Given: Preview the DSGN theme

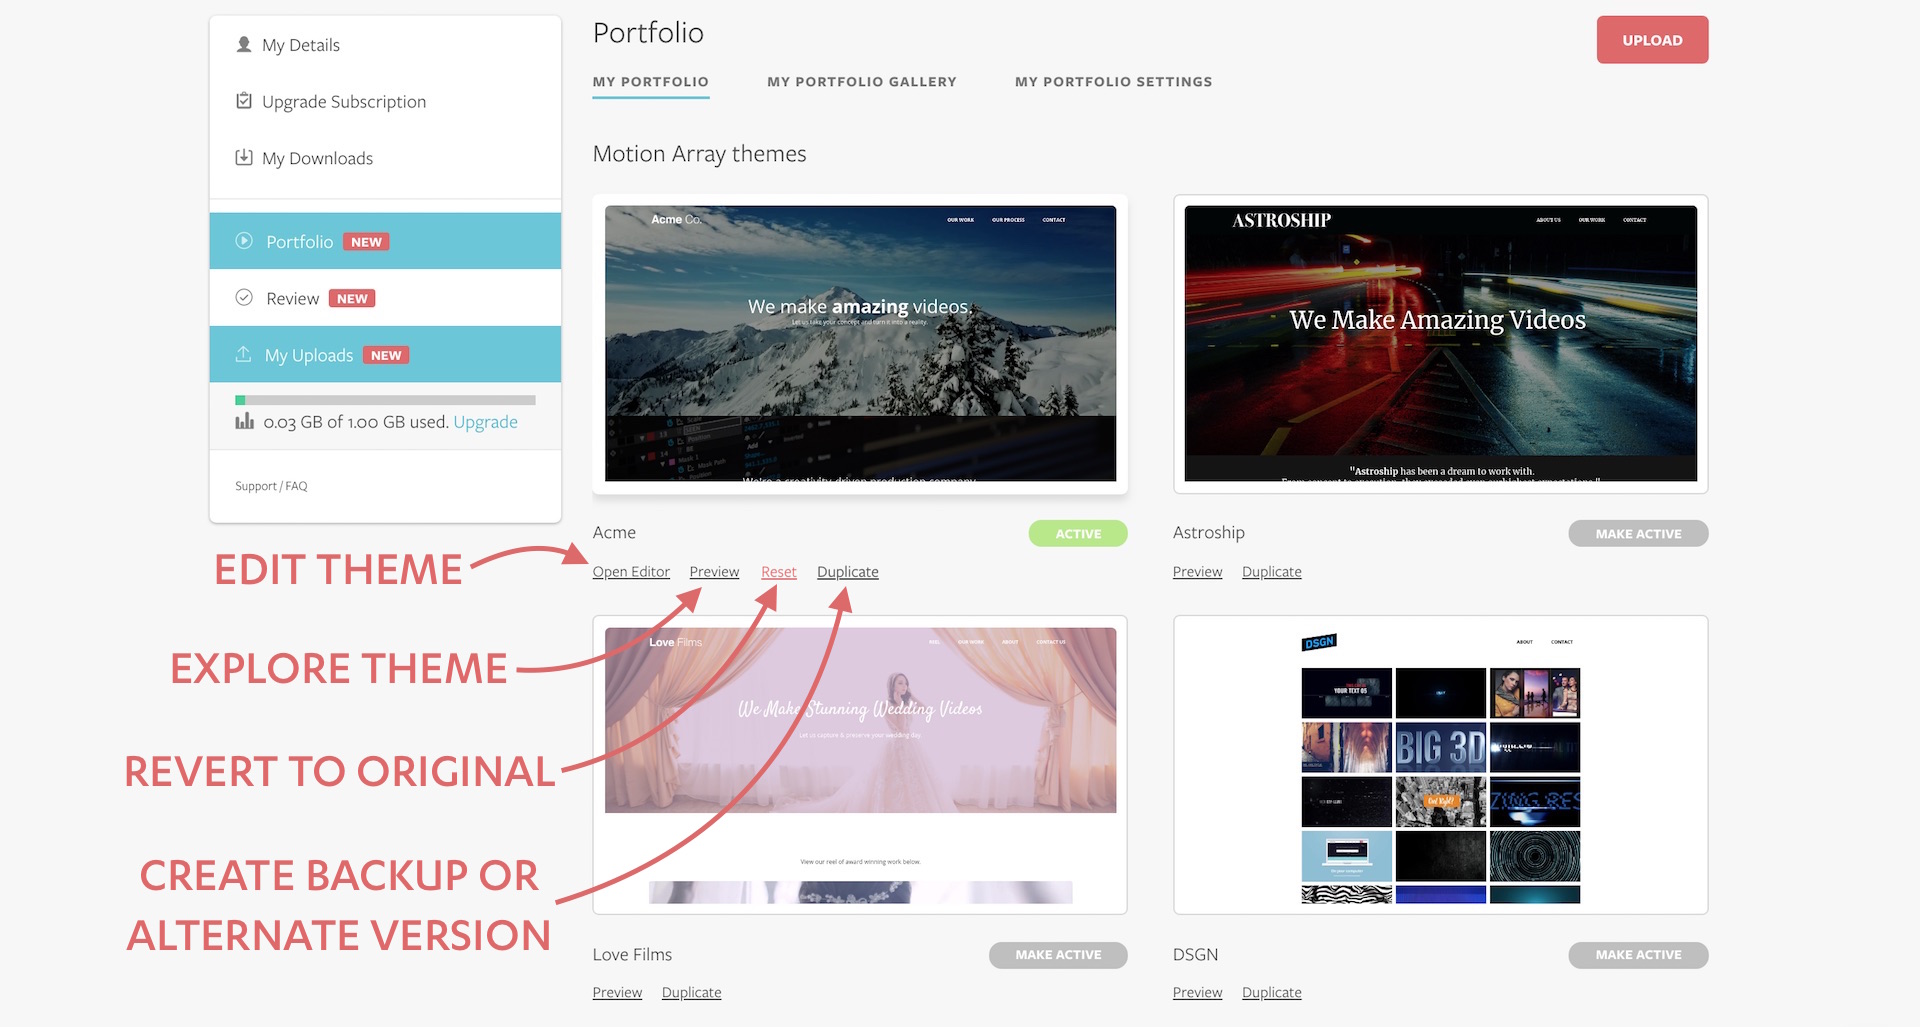Looking at the screenshot, I should point(1197,993).
